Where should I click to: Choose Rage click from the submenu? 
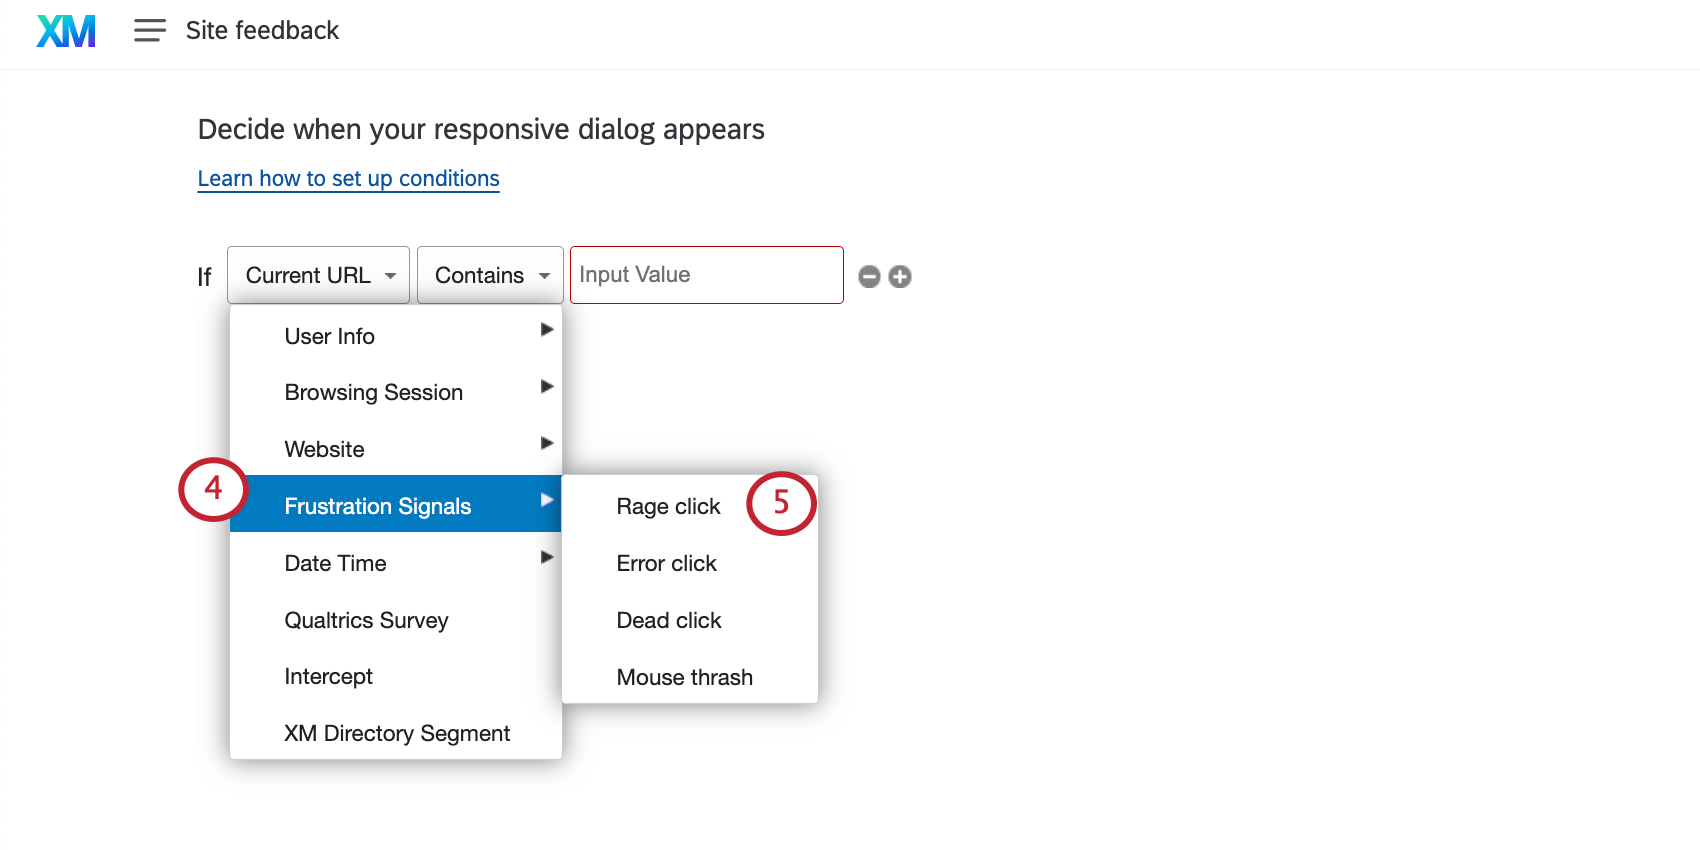point(668,507)
